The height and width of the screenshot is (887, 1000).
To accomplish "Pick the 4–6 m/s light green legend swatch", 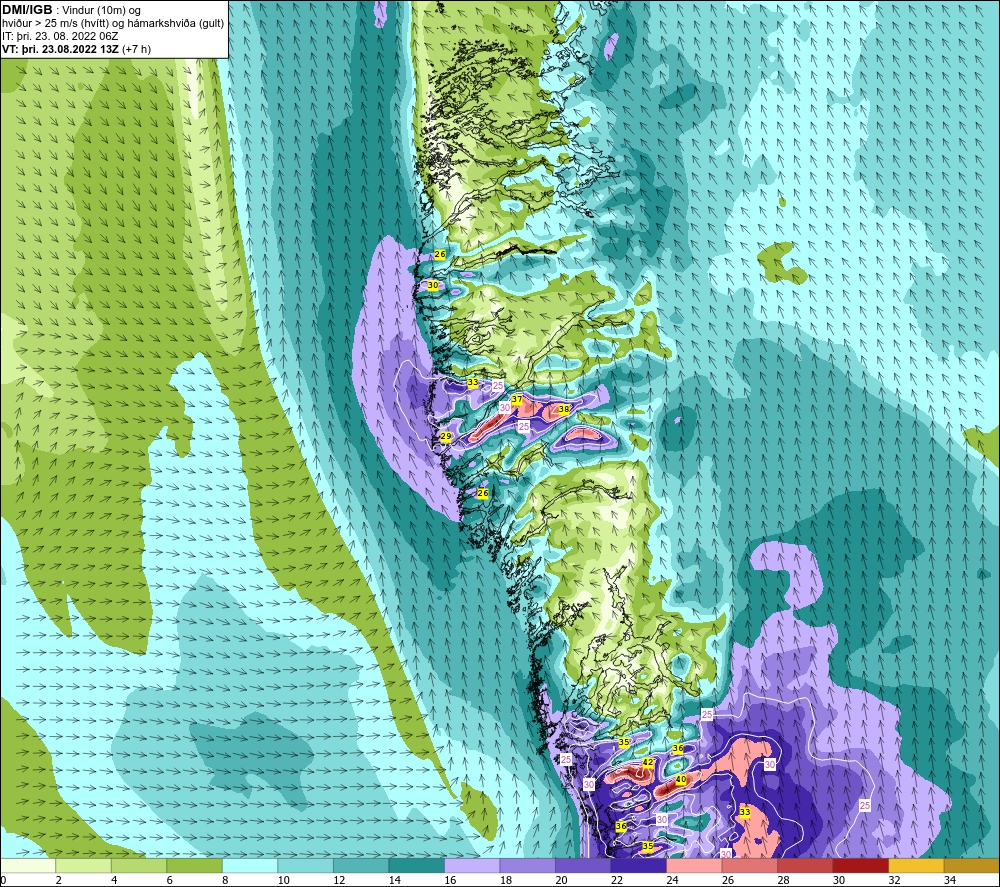I will click(x=139, y=865).
